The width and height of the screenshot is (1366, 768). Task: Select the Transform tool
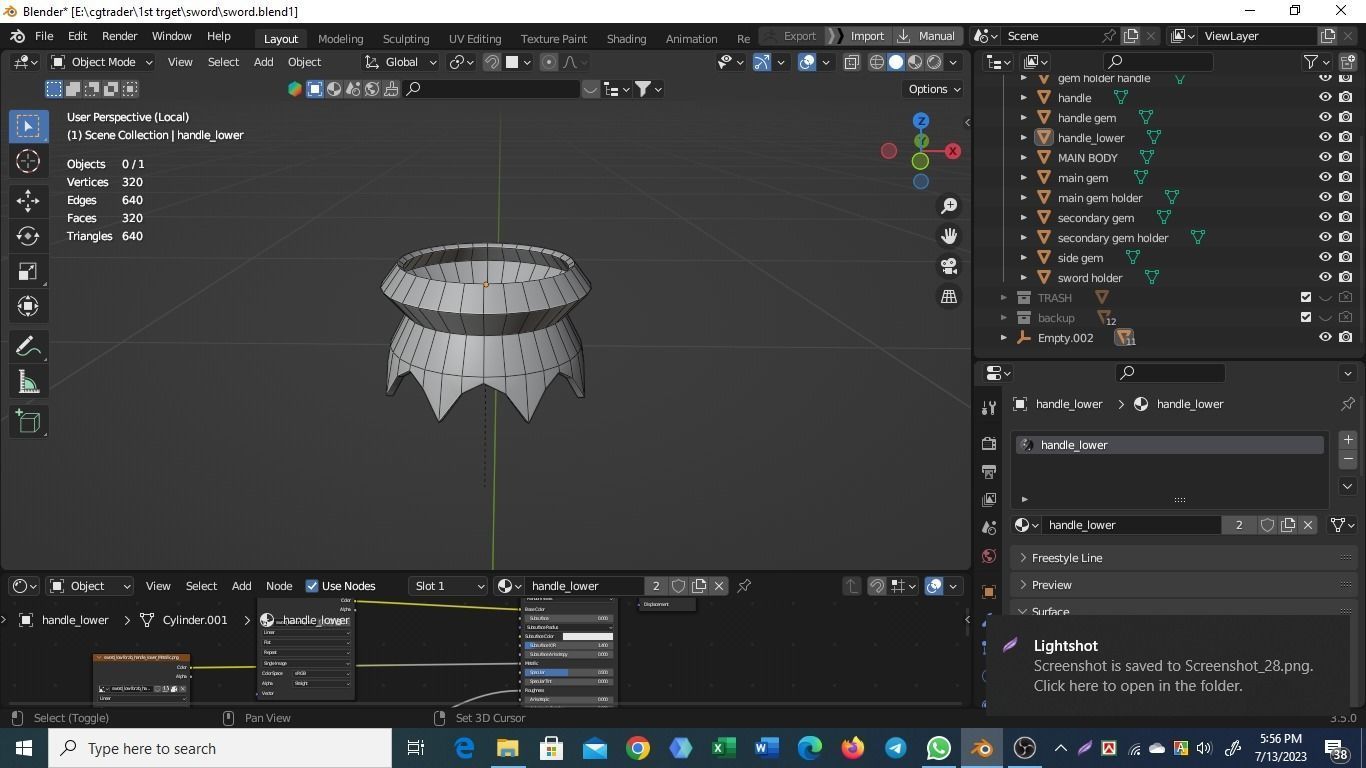[28, 307]
